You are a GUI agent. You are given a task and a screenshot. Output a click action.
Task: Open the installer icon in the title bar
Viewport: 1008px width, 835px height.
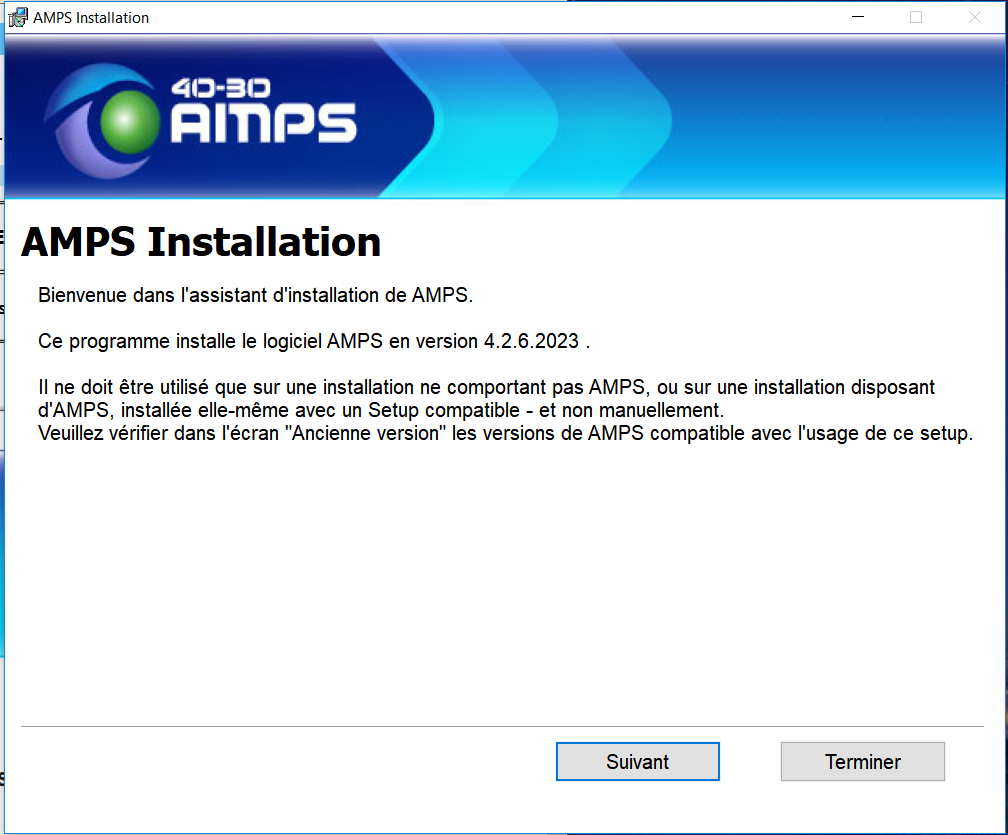(17, 17)
